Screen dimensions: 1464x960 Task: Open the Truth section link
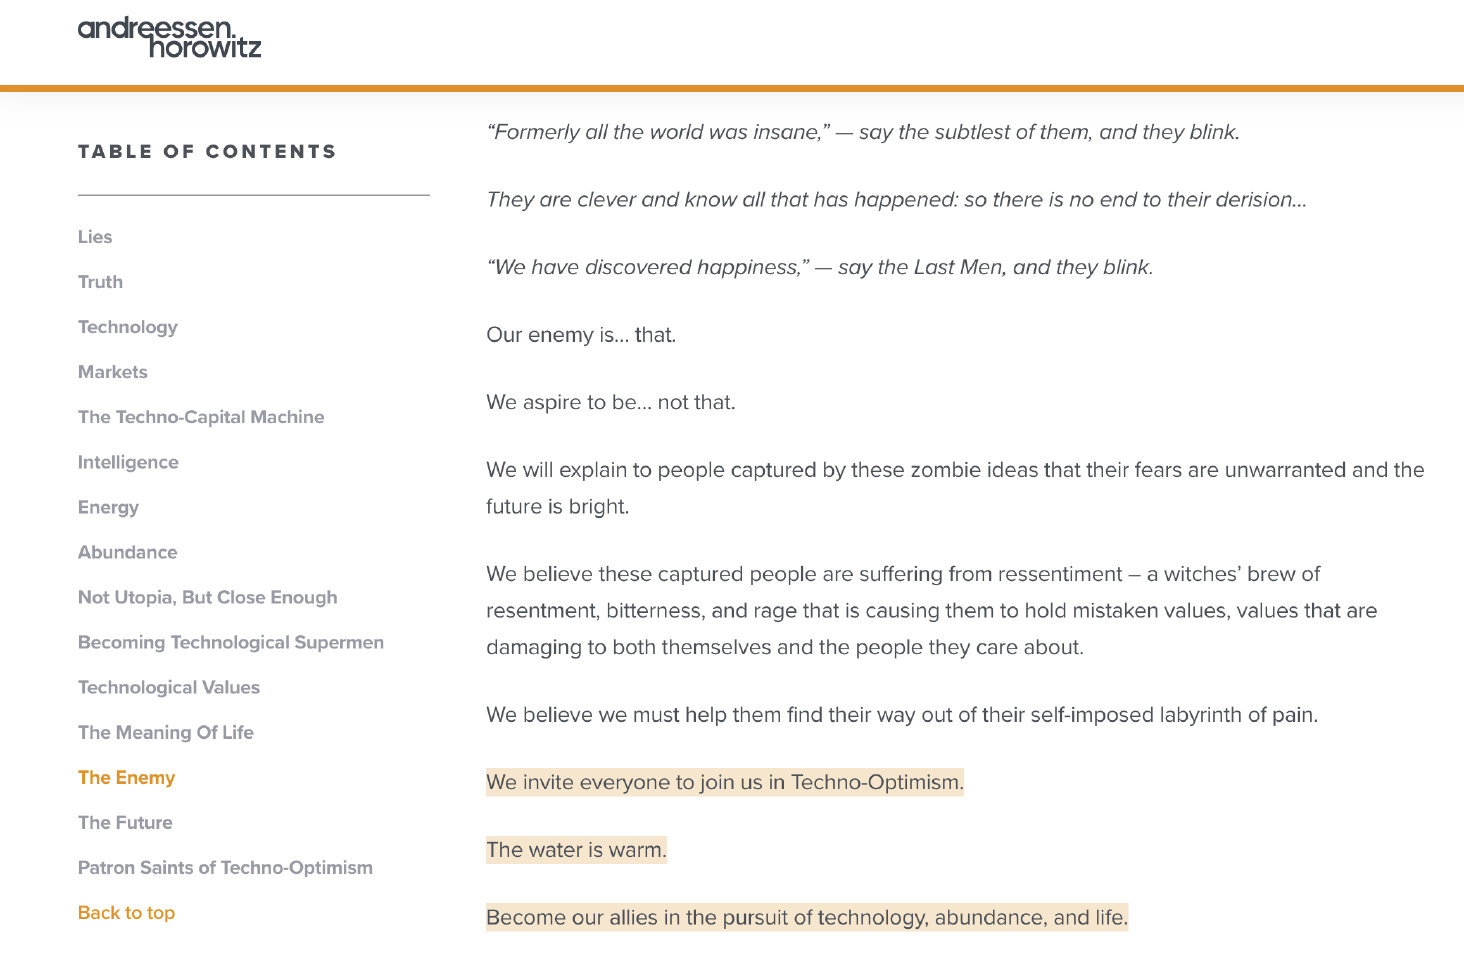tap(100, 282)
